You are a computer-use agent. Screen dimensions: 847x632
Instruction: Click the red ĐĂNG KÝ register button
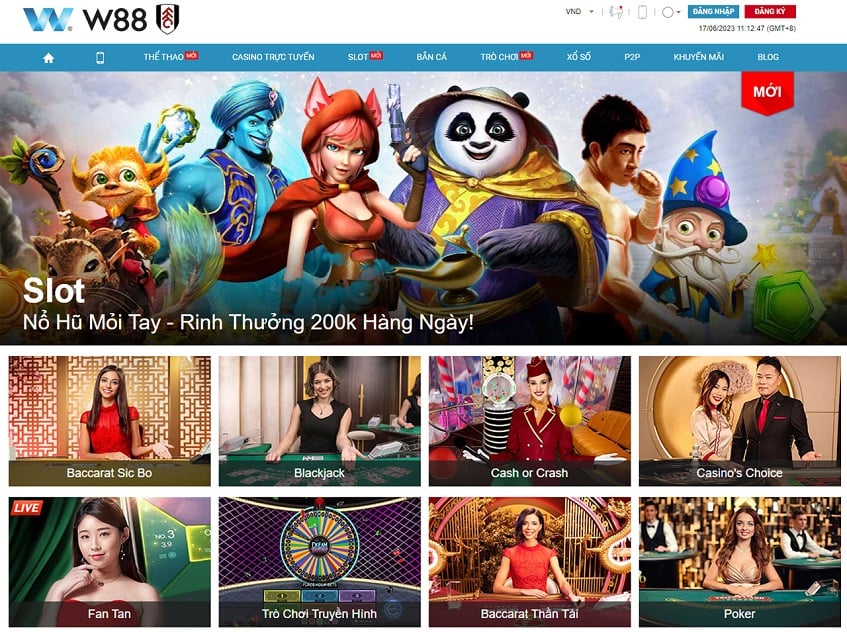point(770,11)
